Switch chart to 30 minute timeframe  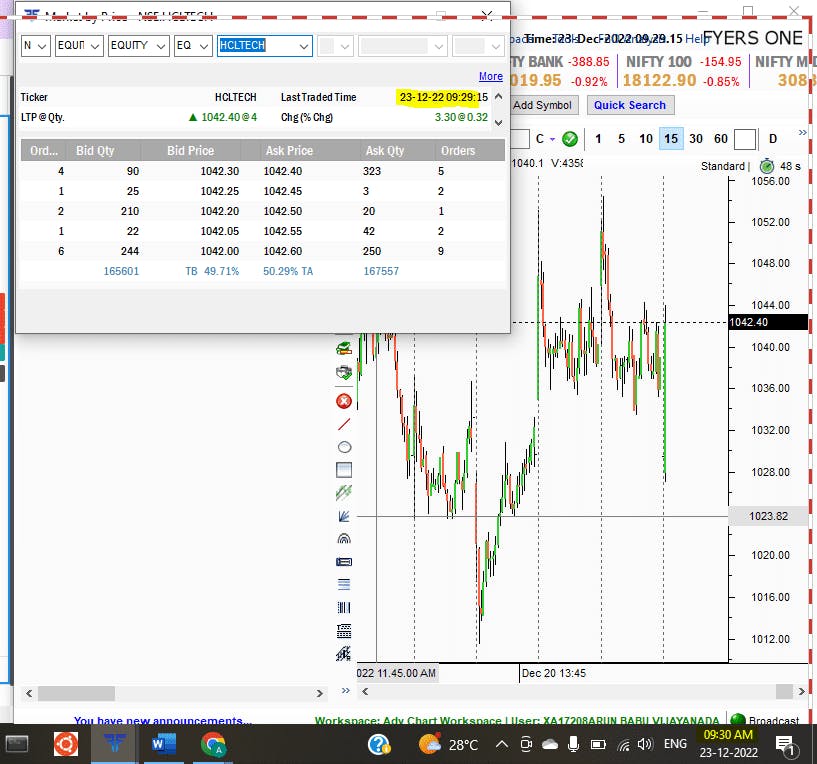tap(696, 139)
